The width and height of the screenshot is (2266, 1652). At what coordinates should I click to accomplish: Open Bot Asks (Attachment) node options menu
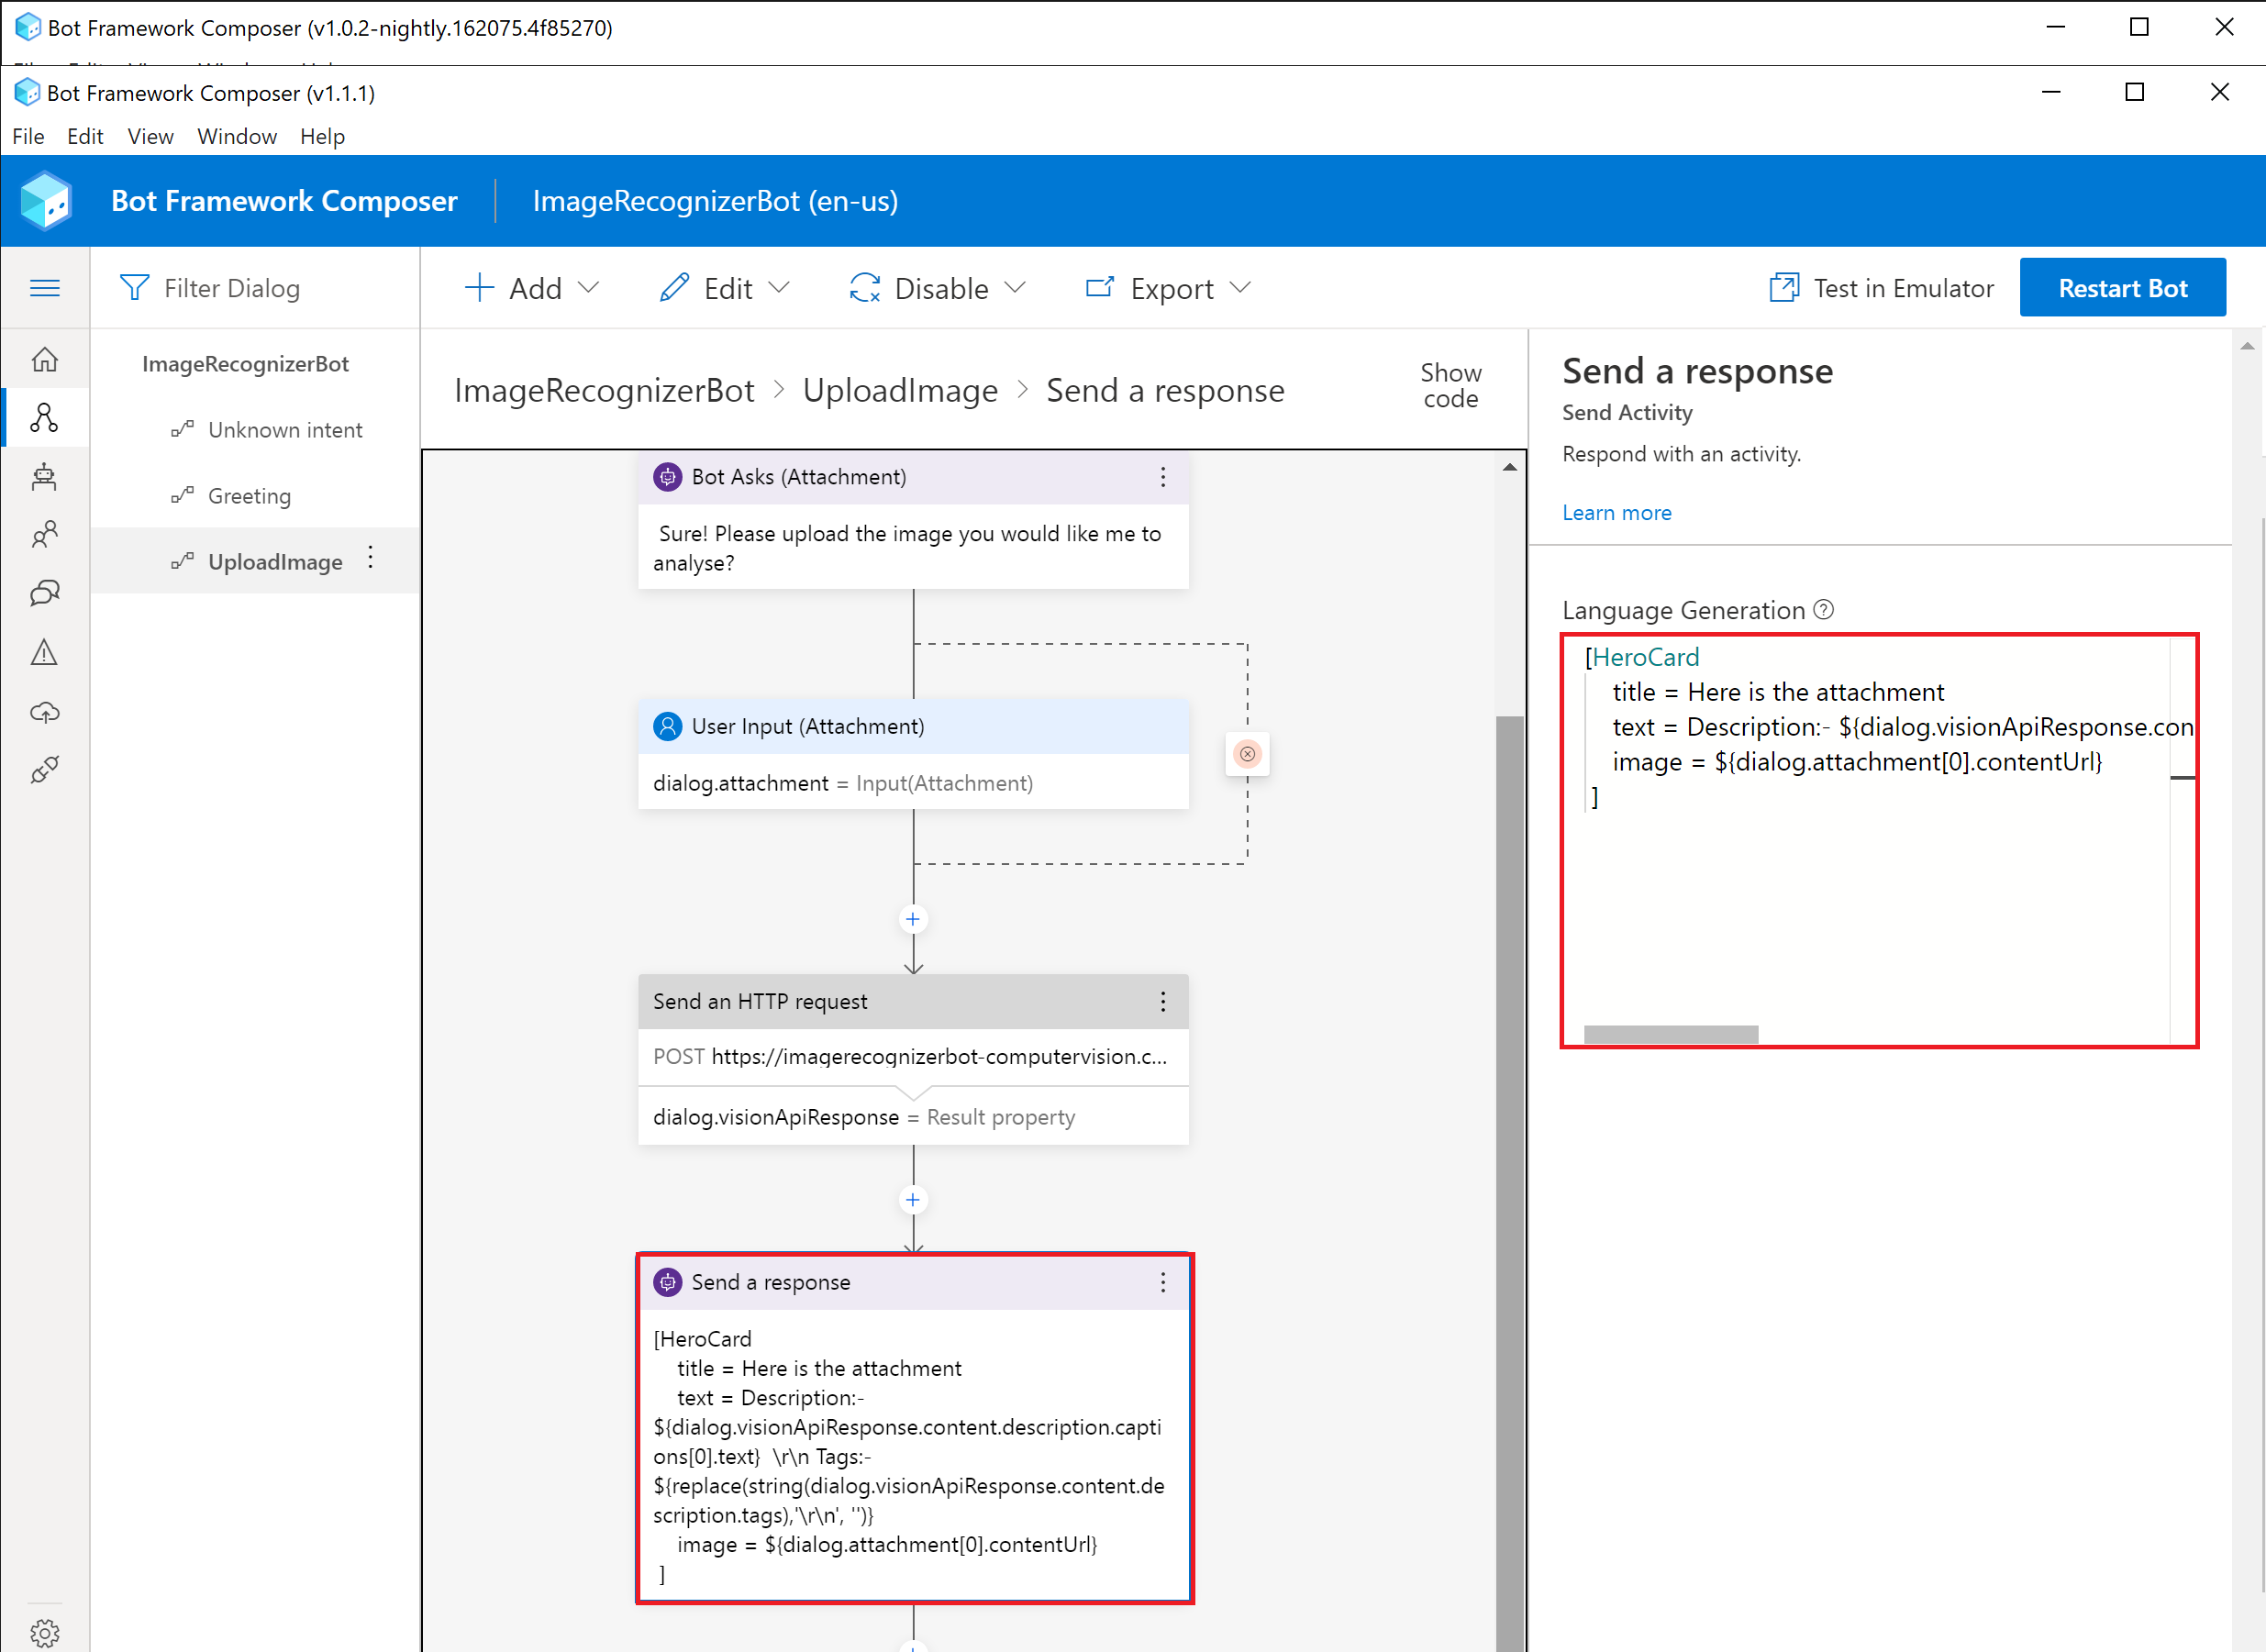[1163, 477]
